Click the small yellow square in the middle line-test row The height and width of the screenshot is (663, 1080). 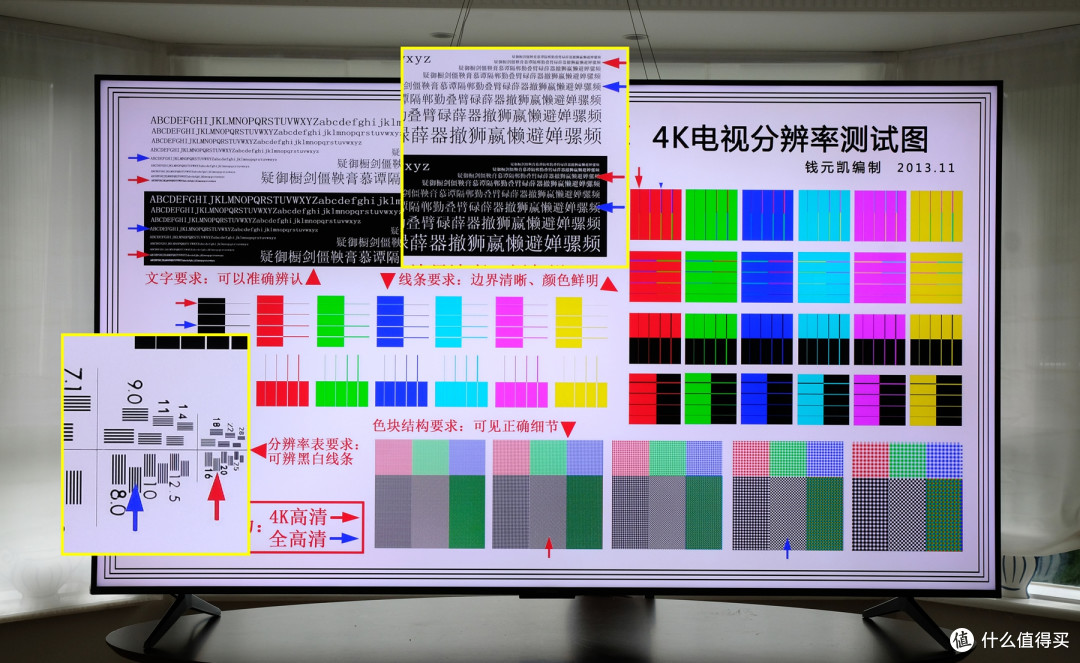click(569, 321)
